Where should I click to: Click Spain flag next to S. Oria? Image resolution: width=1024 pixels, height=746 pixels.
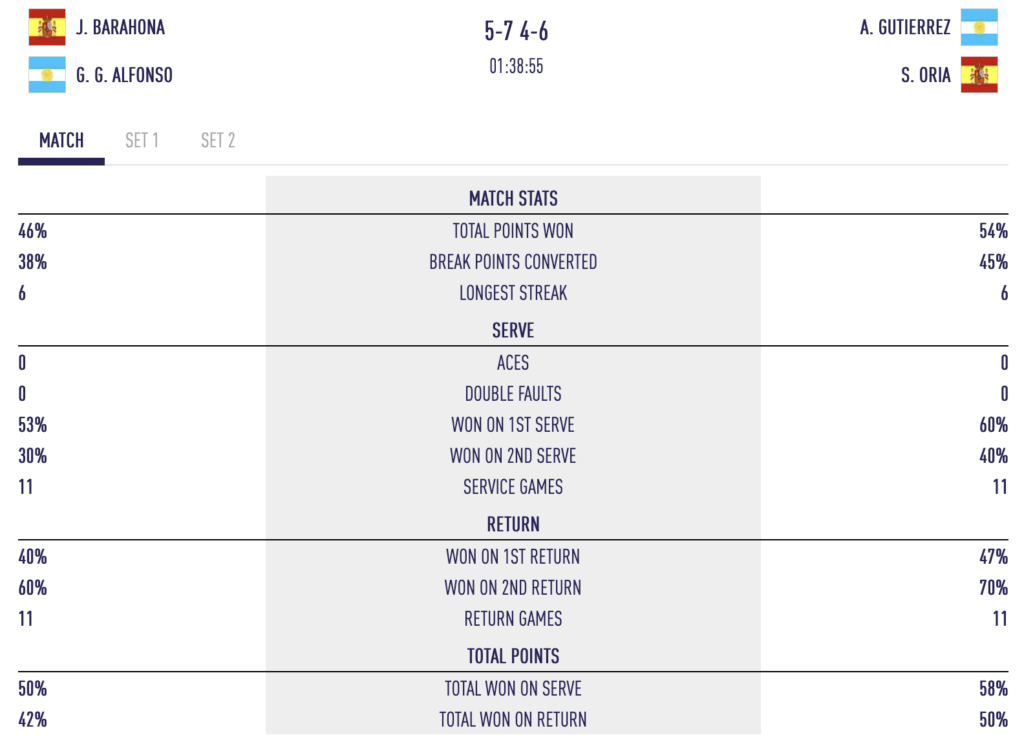coord(979,75)
